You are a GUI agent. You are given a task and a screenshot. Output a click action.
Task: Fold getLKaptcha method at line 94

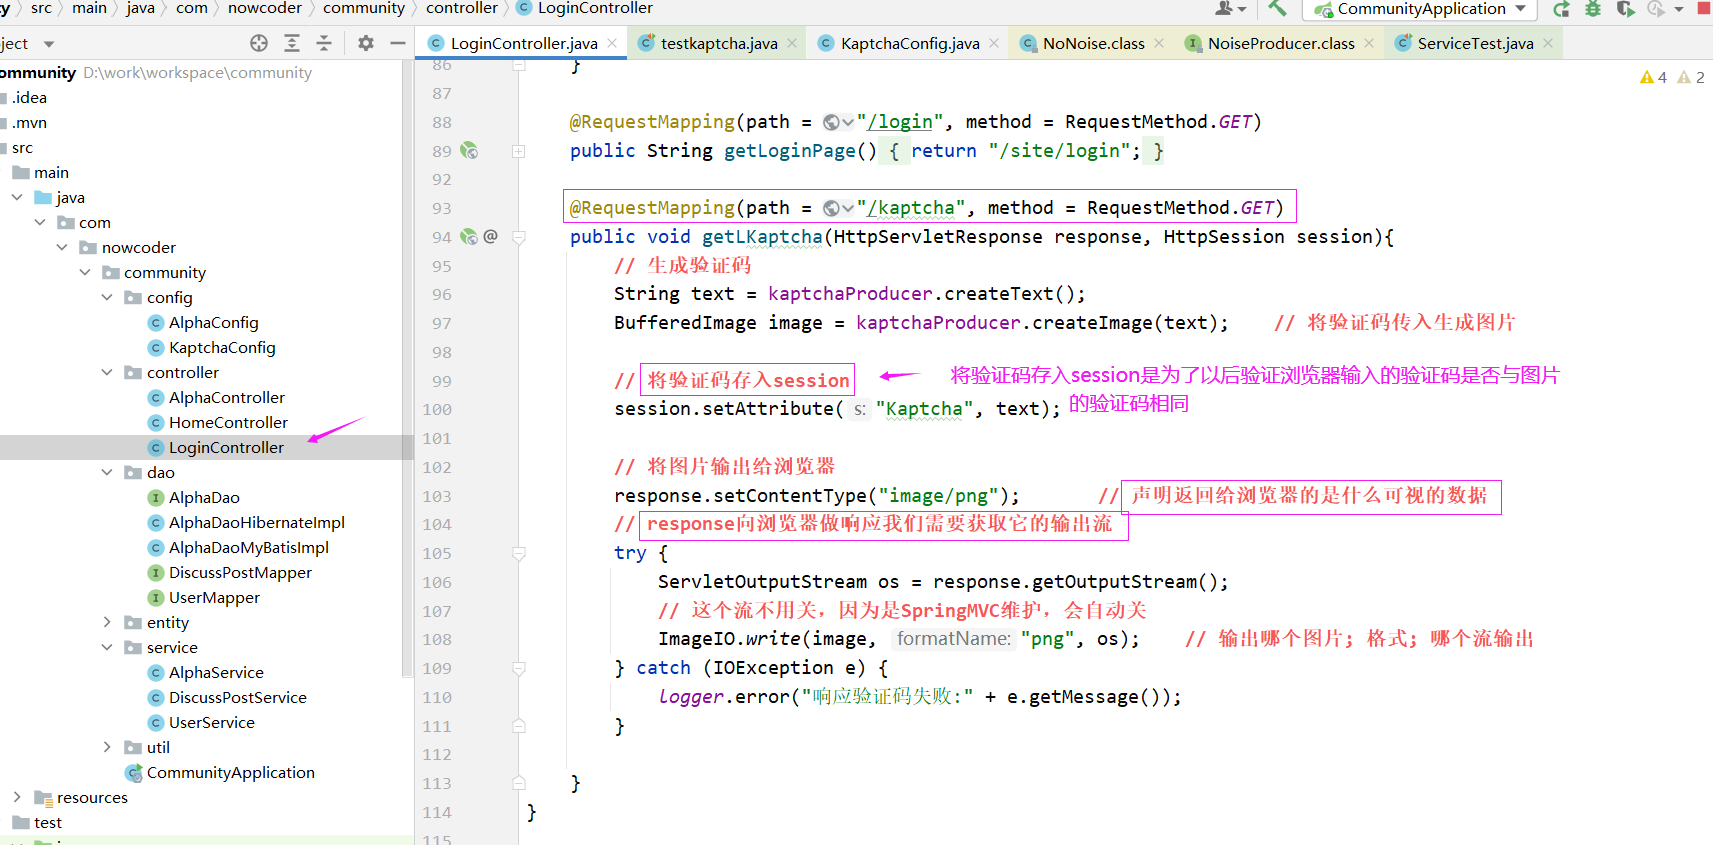point(519,237)
